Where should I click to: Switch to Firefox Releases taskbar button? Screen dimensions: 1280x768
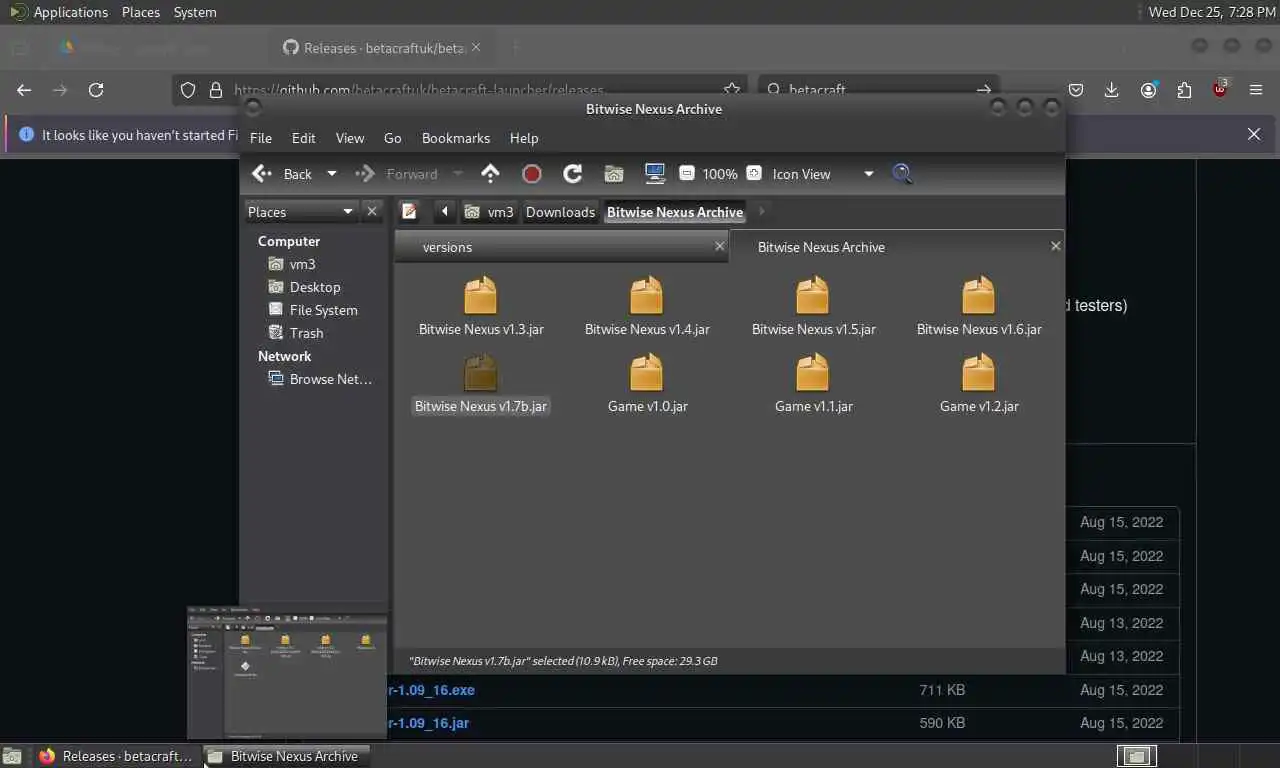(117, 756)
